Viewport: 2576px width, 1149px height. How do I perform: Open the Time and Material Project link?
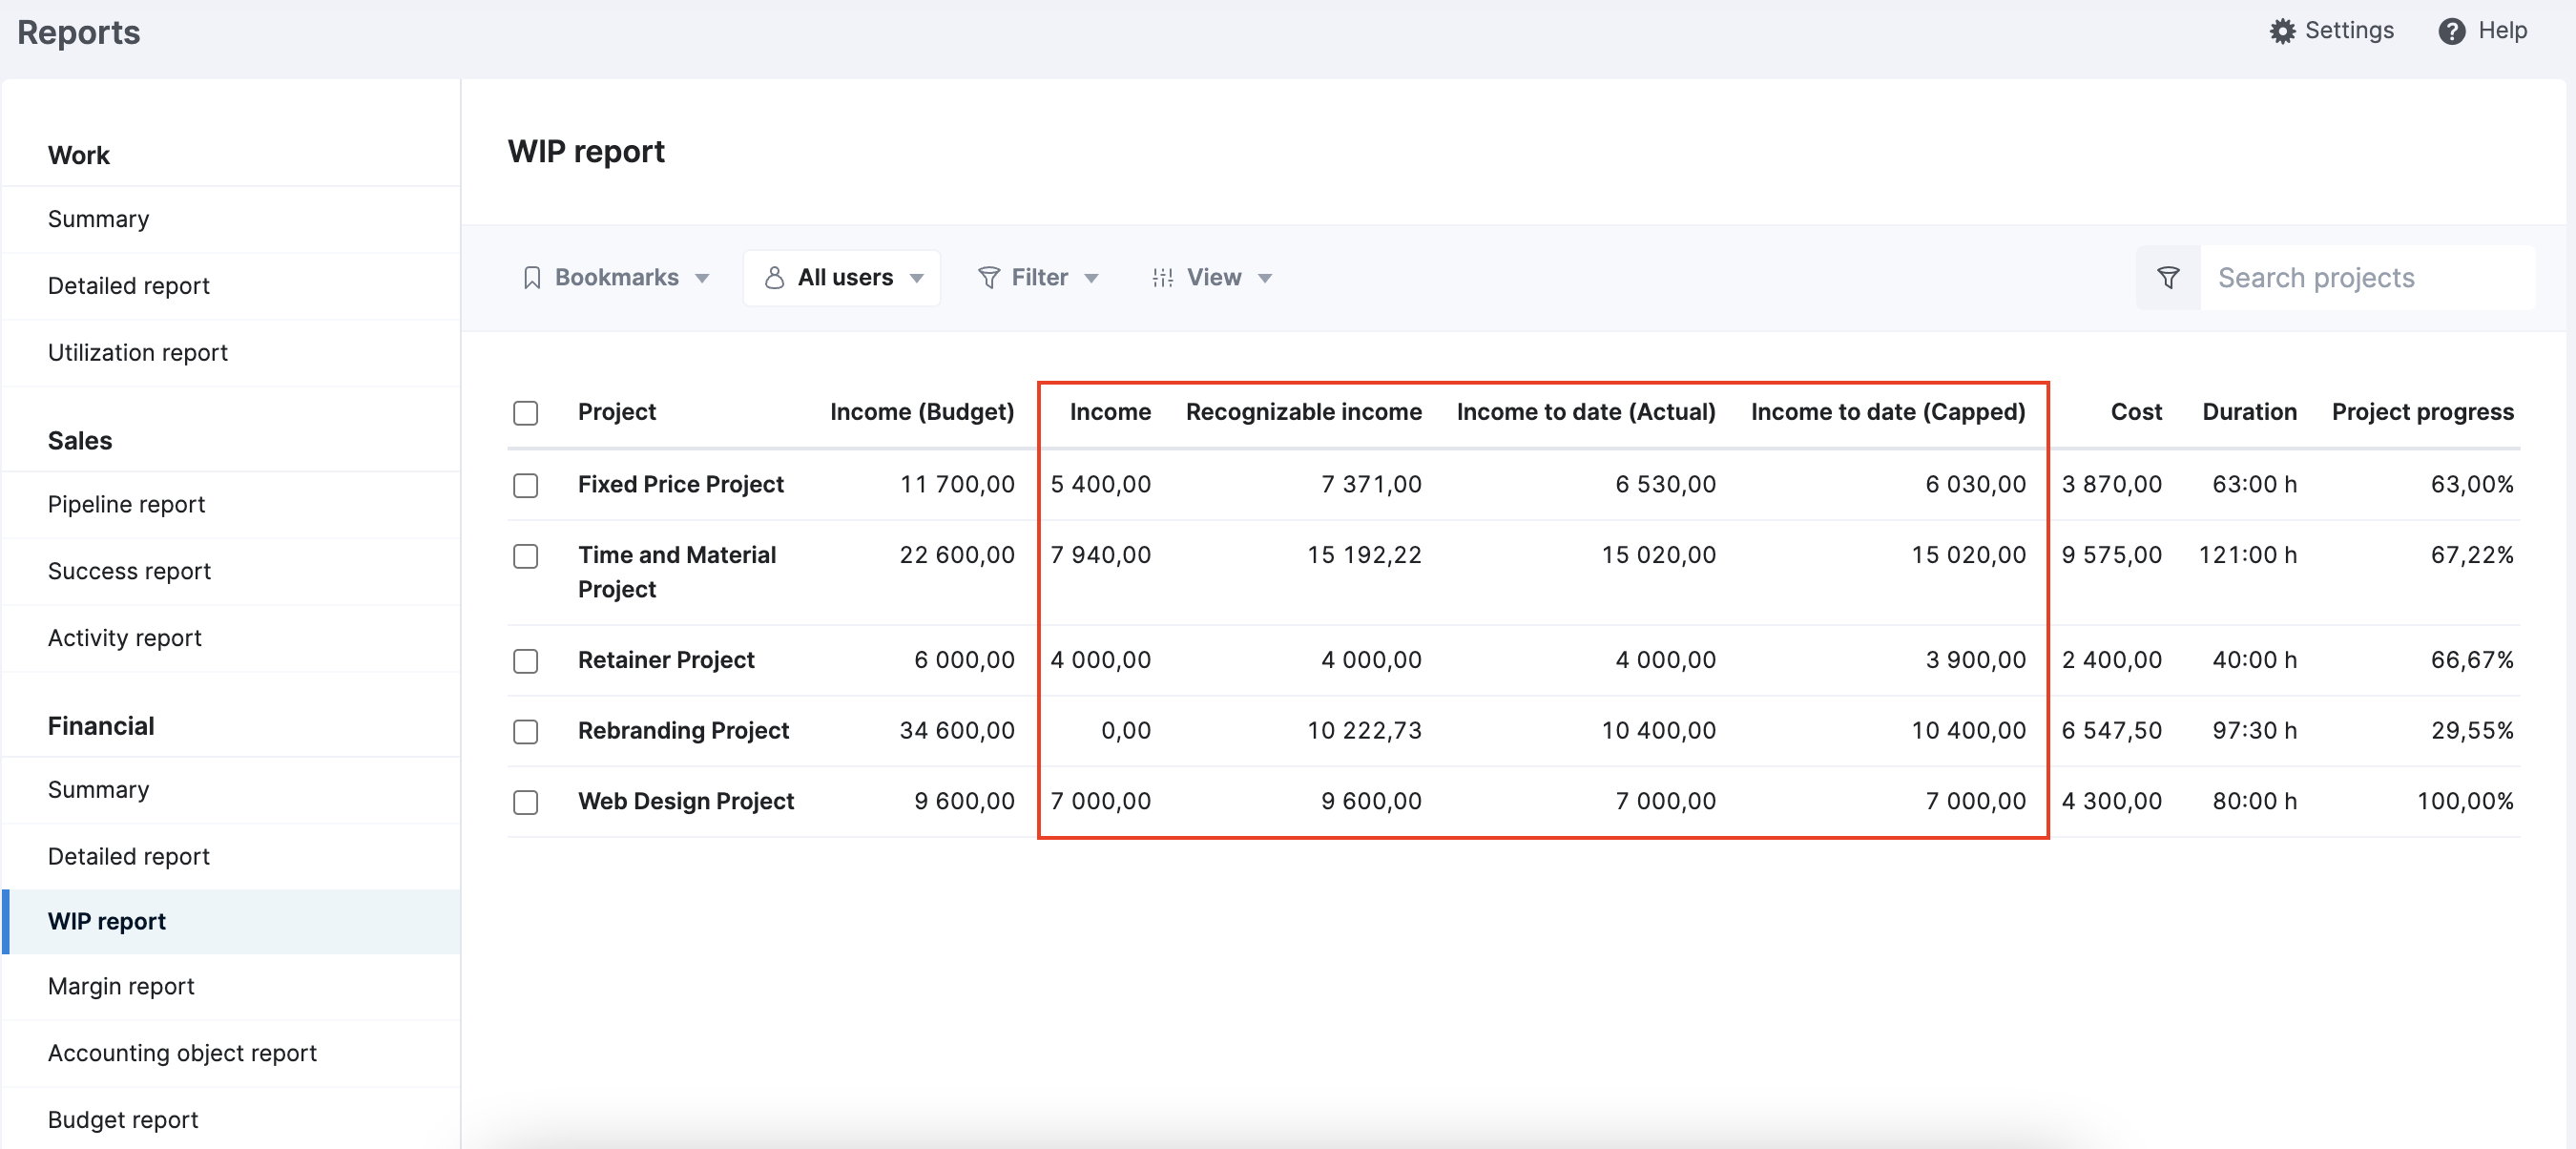(x=677, y=573)
